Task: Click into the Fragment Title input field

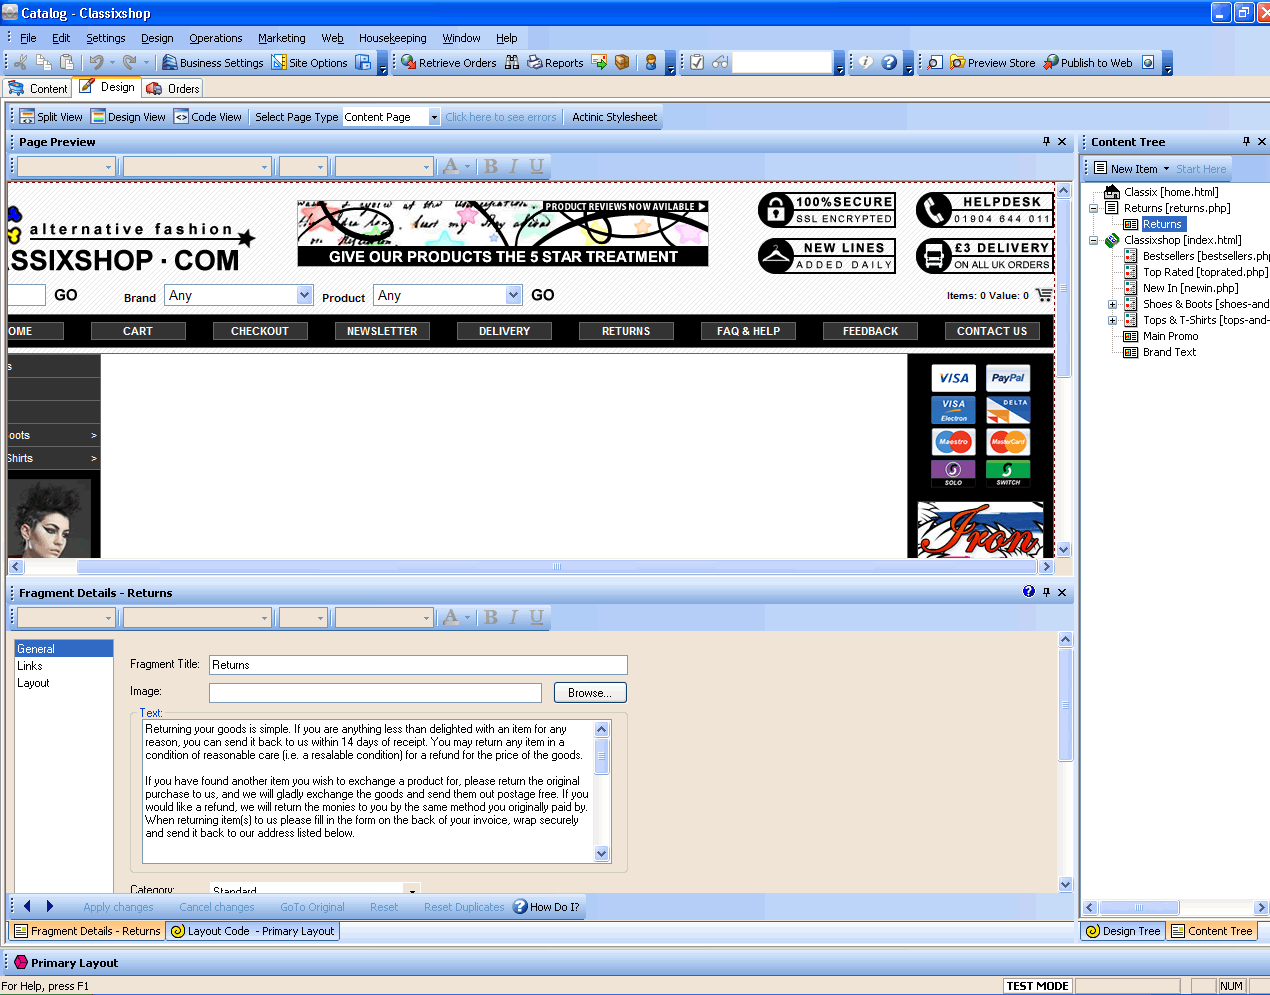Action: (x=418, y=665)
